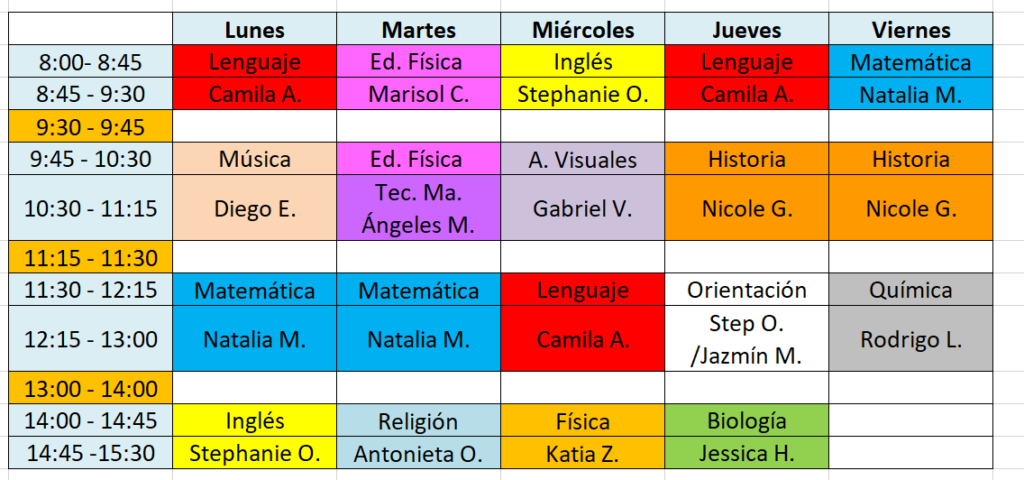Select the Katia Z. cell

583,453
